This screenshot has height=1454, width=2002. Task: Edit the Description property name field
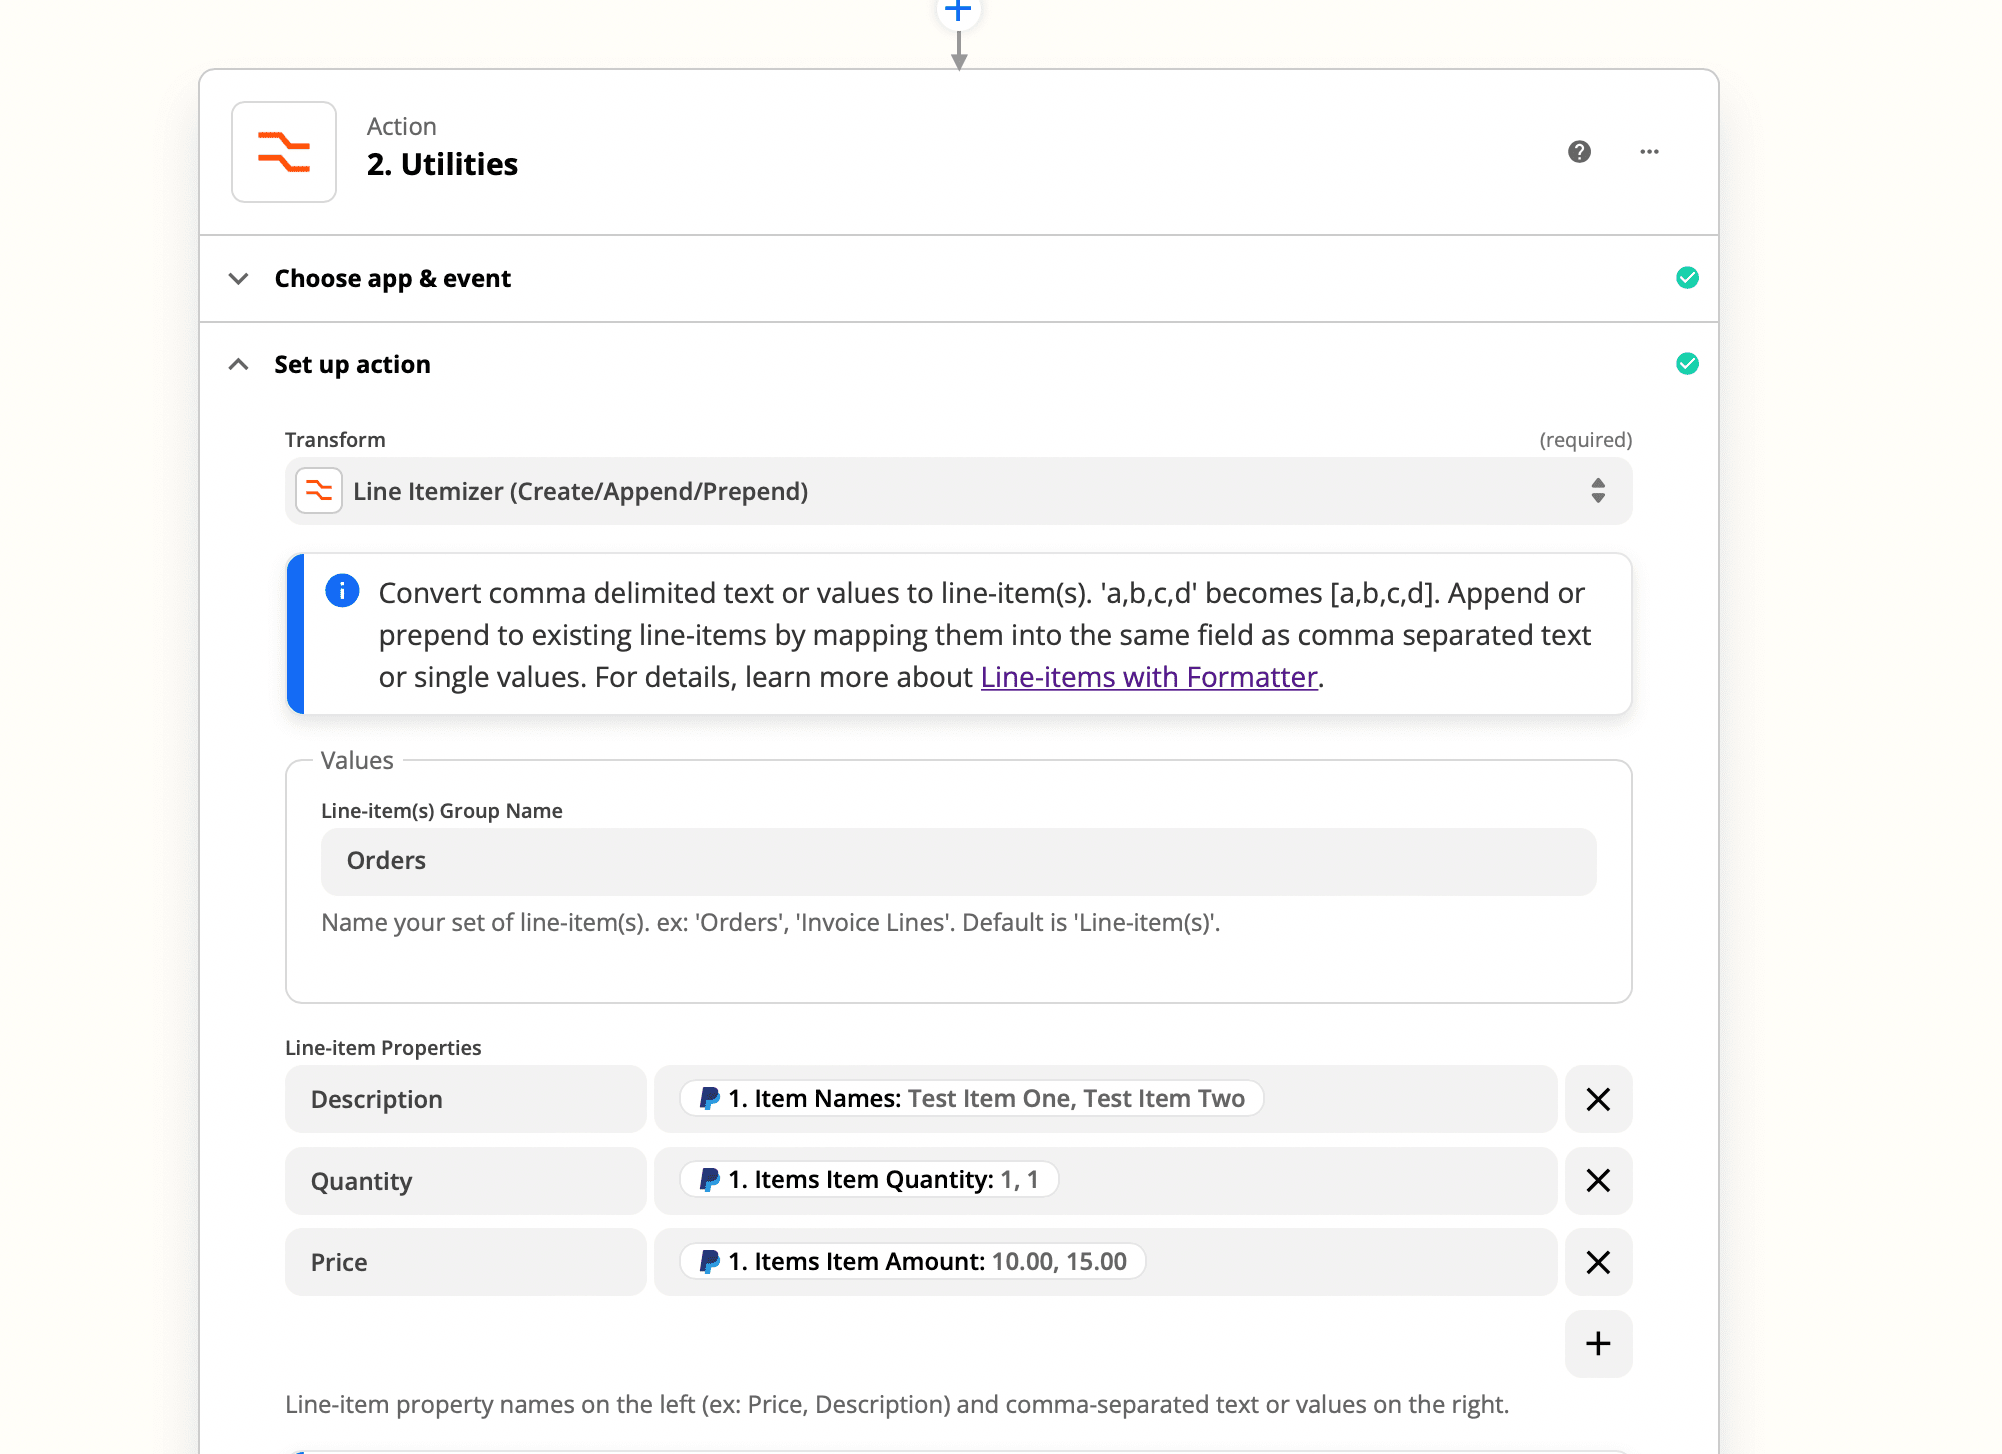point(466,1099)
